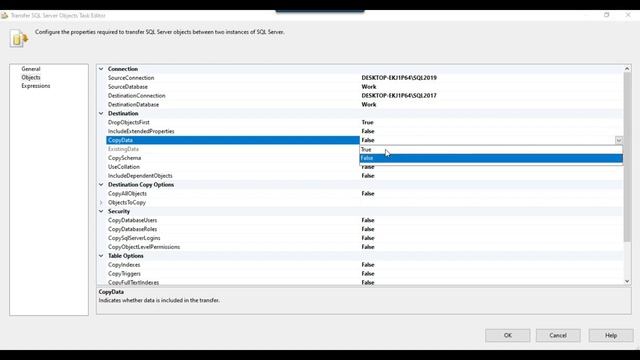Collapse the Table Options category
Screen dimensions: 640x360
pyautogui.click(x=101, y=256)
